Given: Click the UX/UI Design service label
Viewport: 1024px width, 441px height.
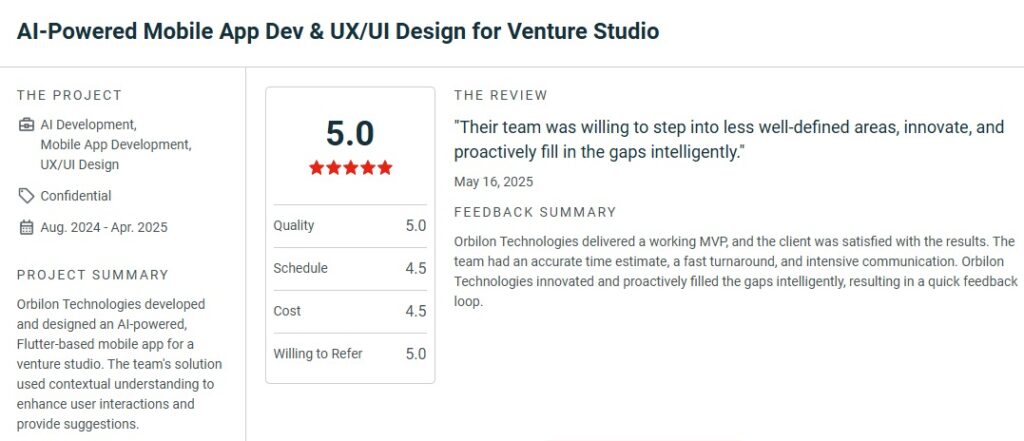Looking at the screenshot, I should point(81,163).
